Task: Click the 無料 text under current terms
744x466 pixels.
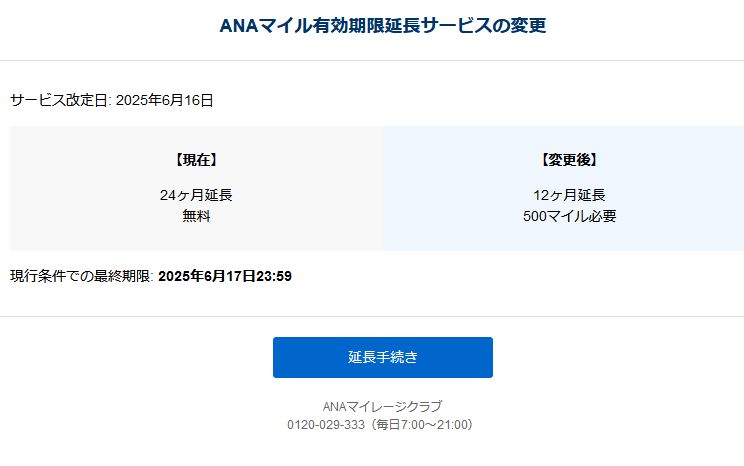Action: pyautogui.click(x=196, y=216)
